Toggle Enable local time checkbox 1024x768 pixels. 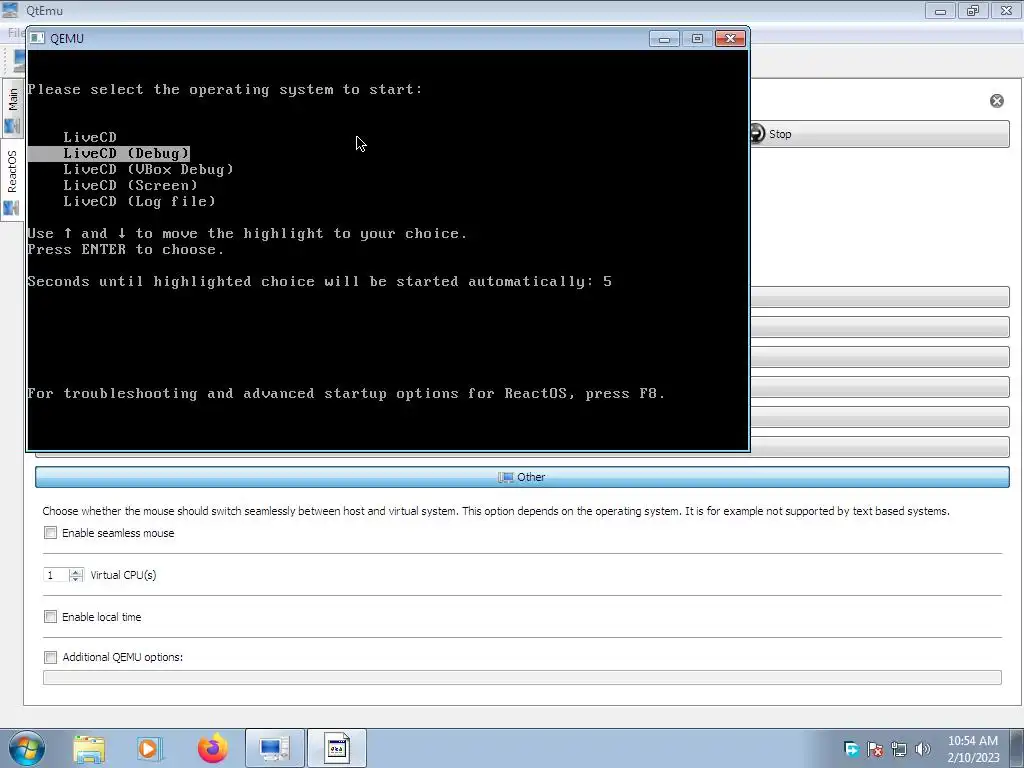tap(50, 616)
